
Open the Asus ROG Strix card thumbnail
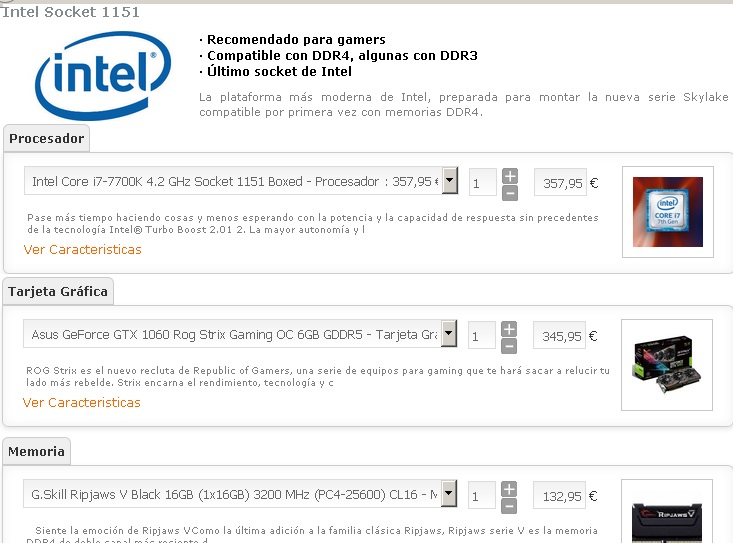tap(667, 365)
